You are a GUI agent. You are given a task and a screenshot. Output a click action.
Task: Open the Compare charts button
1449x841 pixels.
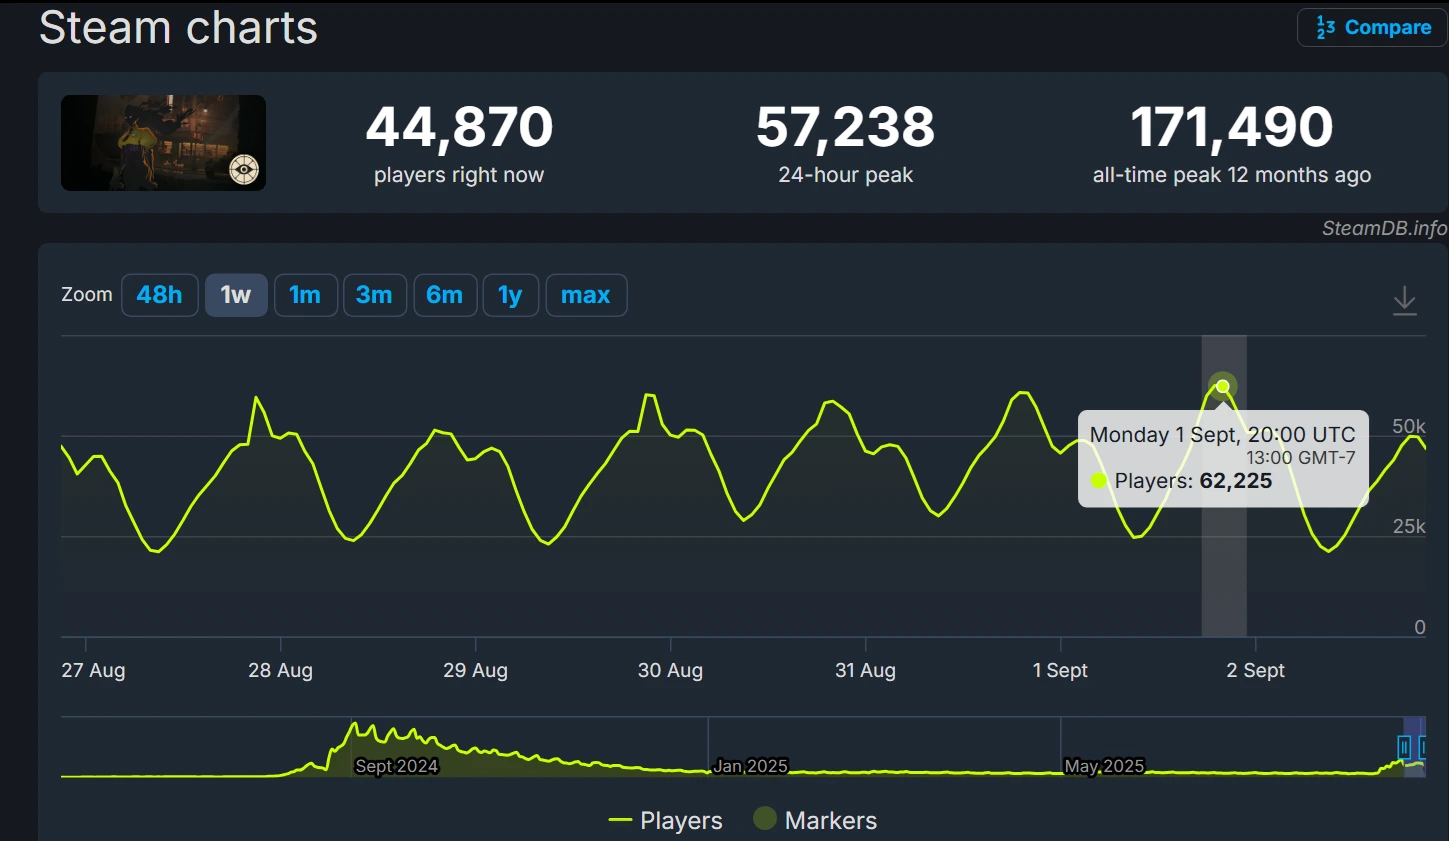(1372, 28)
